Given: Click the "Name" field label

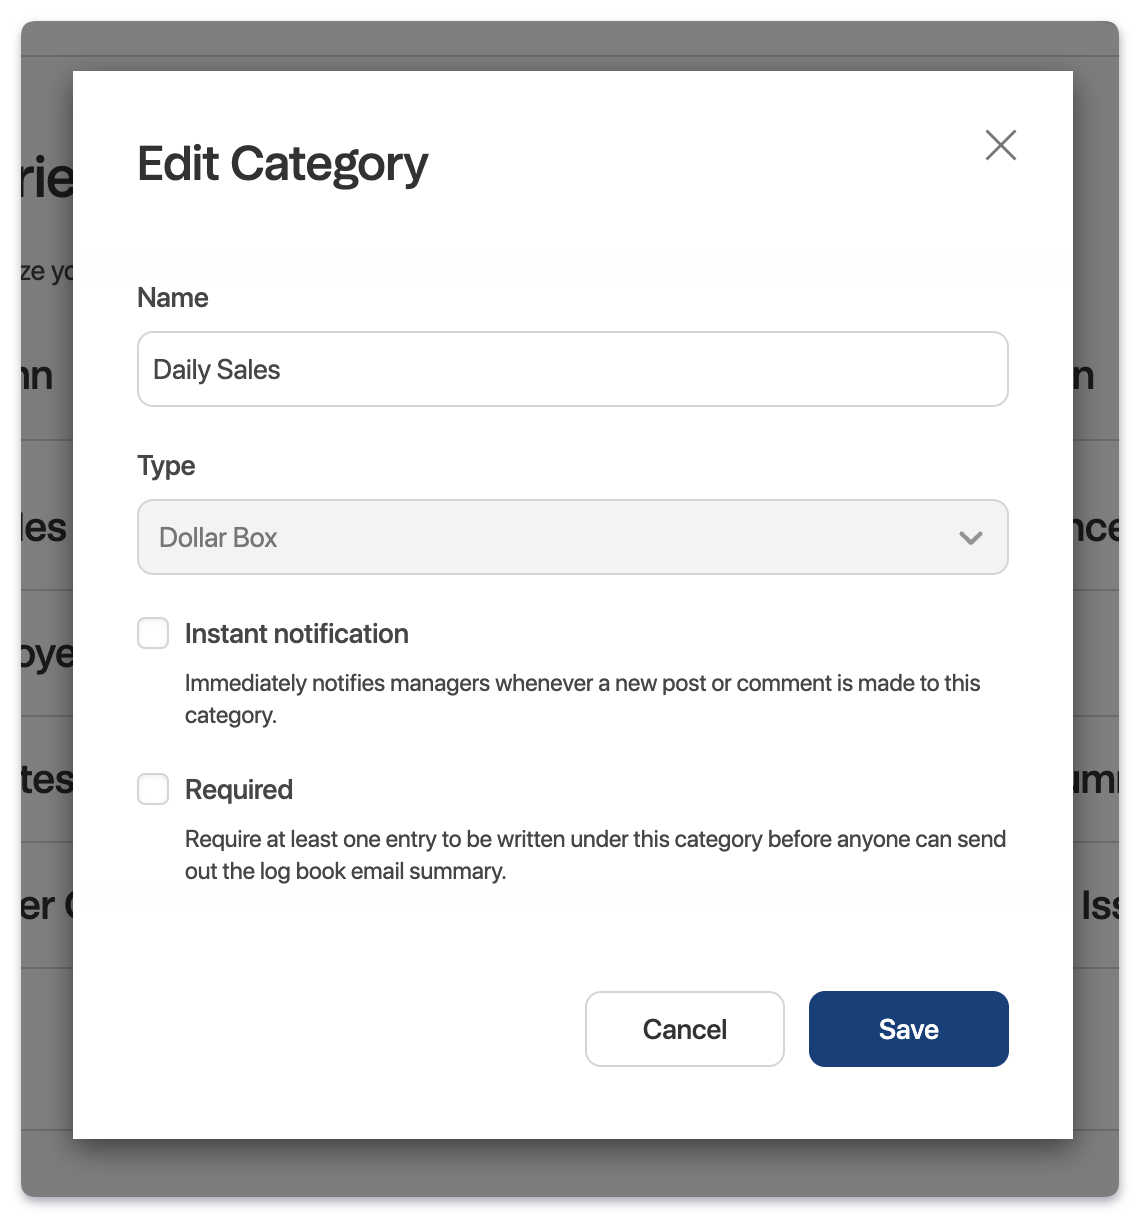Looking at the screenshot, I should (x=173, y=298).
